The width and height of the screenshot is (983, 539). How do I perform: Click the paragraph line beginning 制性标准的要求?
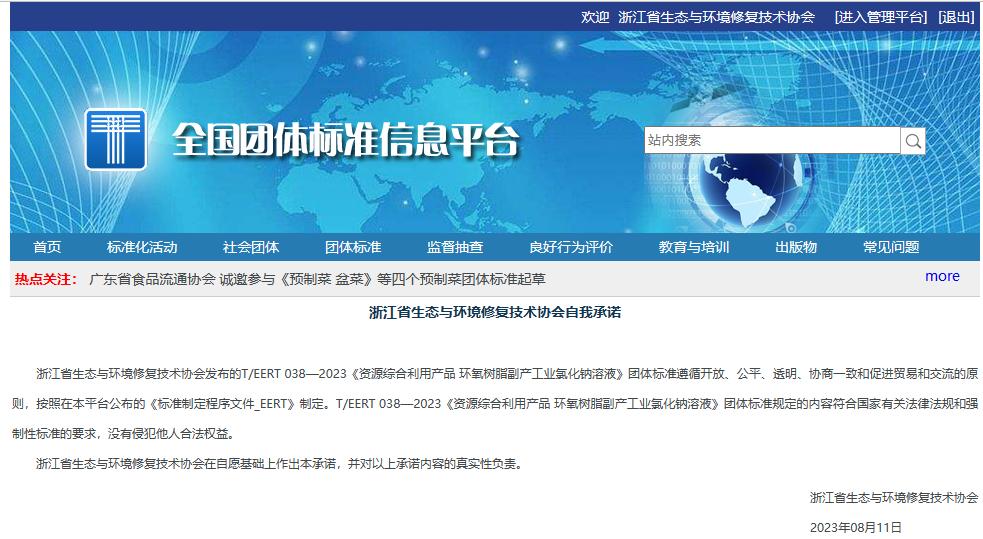[x=124, y=434]
